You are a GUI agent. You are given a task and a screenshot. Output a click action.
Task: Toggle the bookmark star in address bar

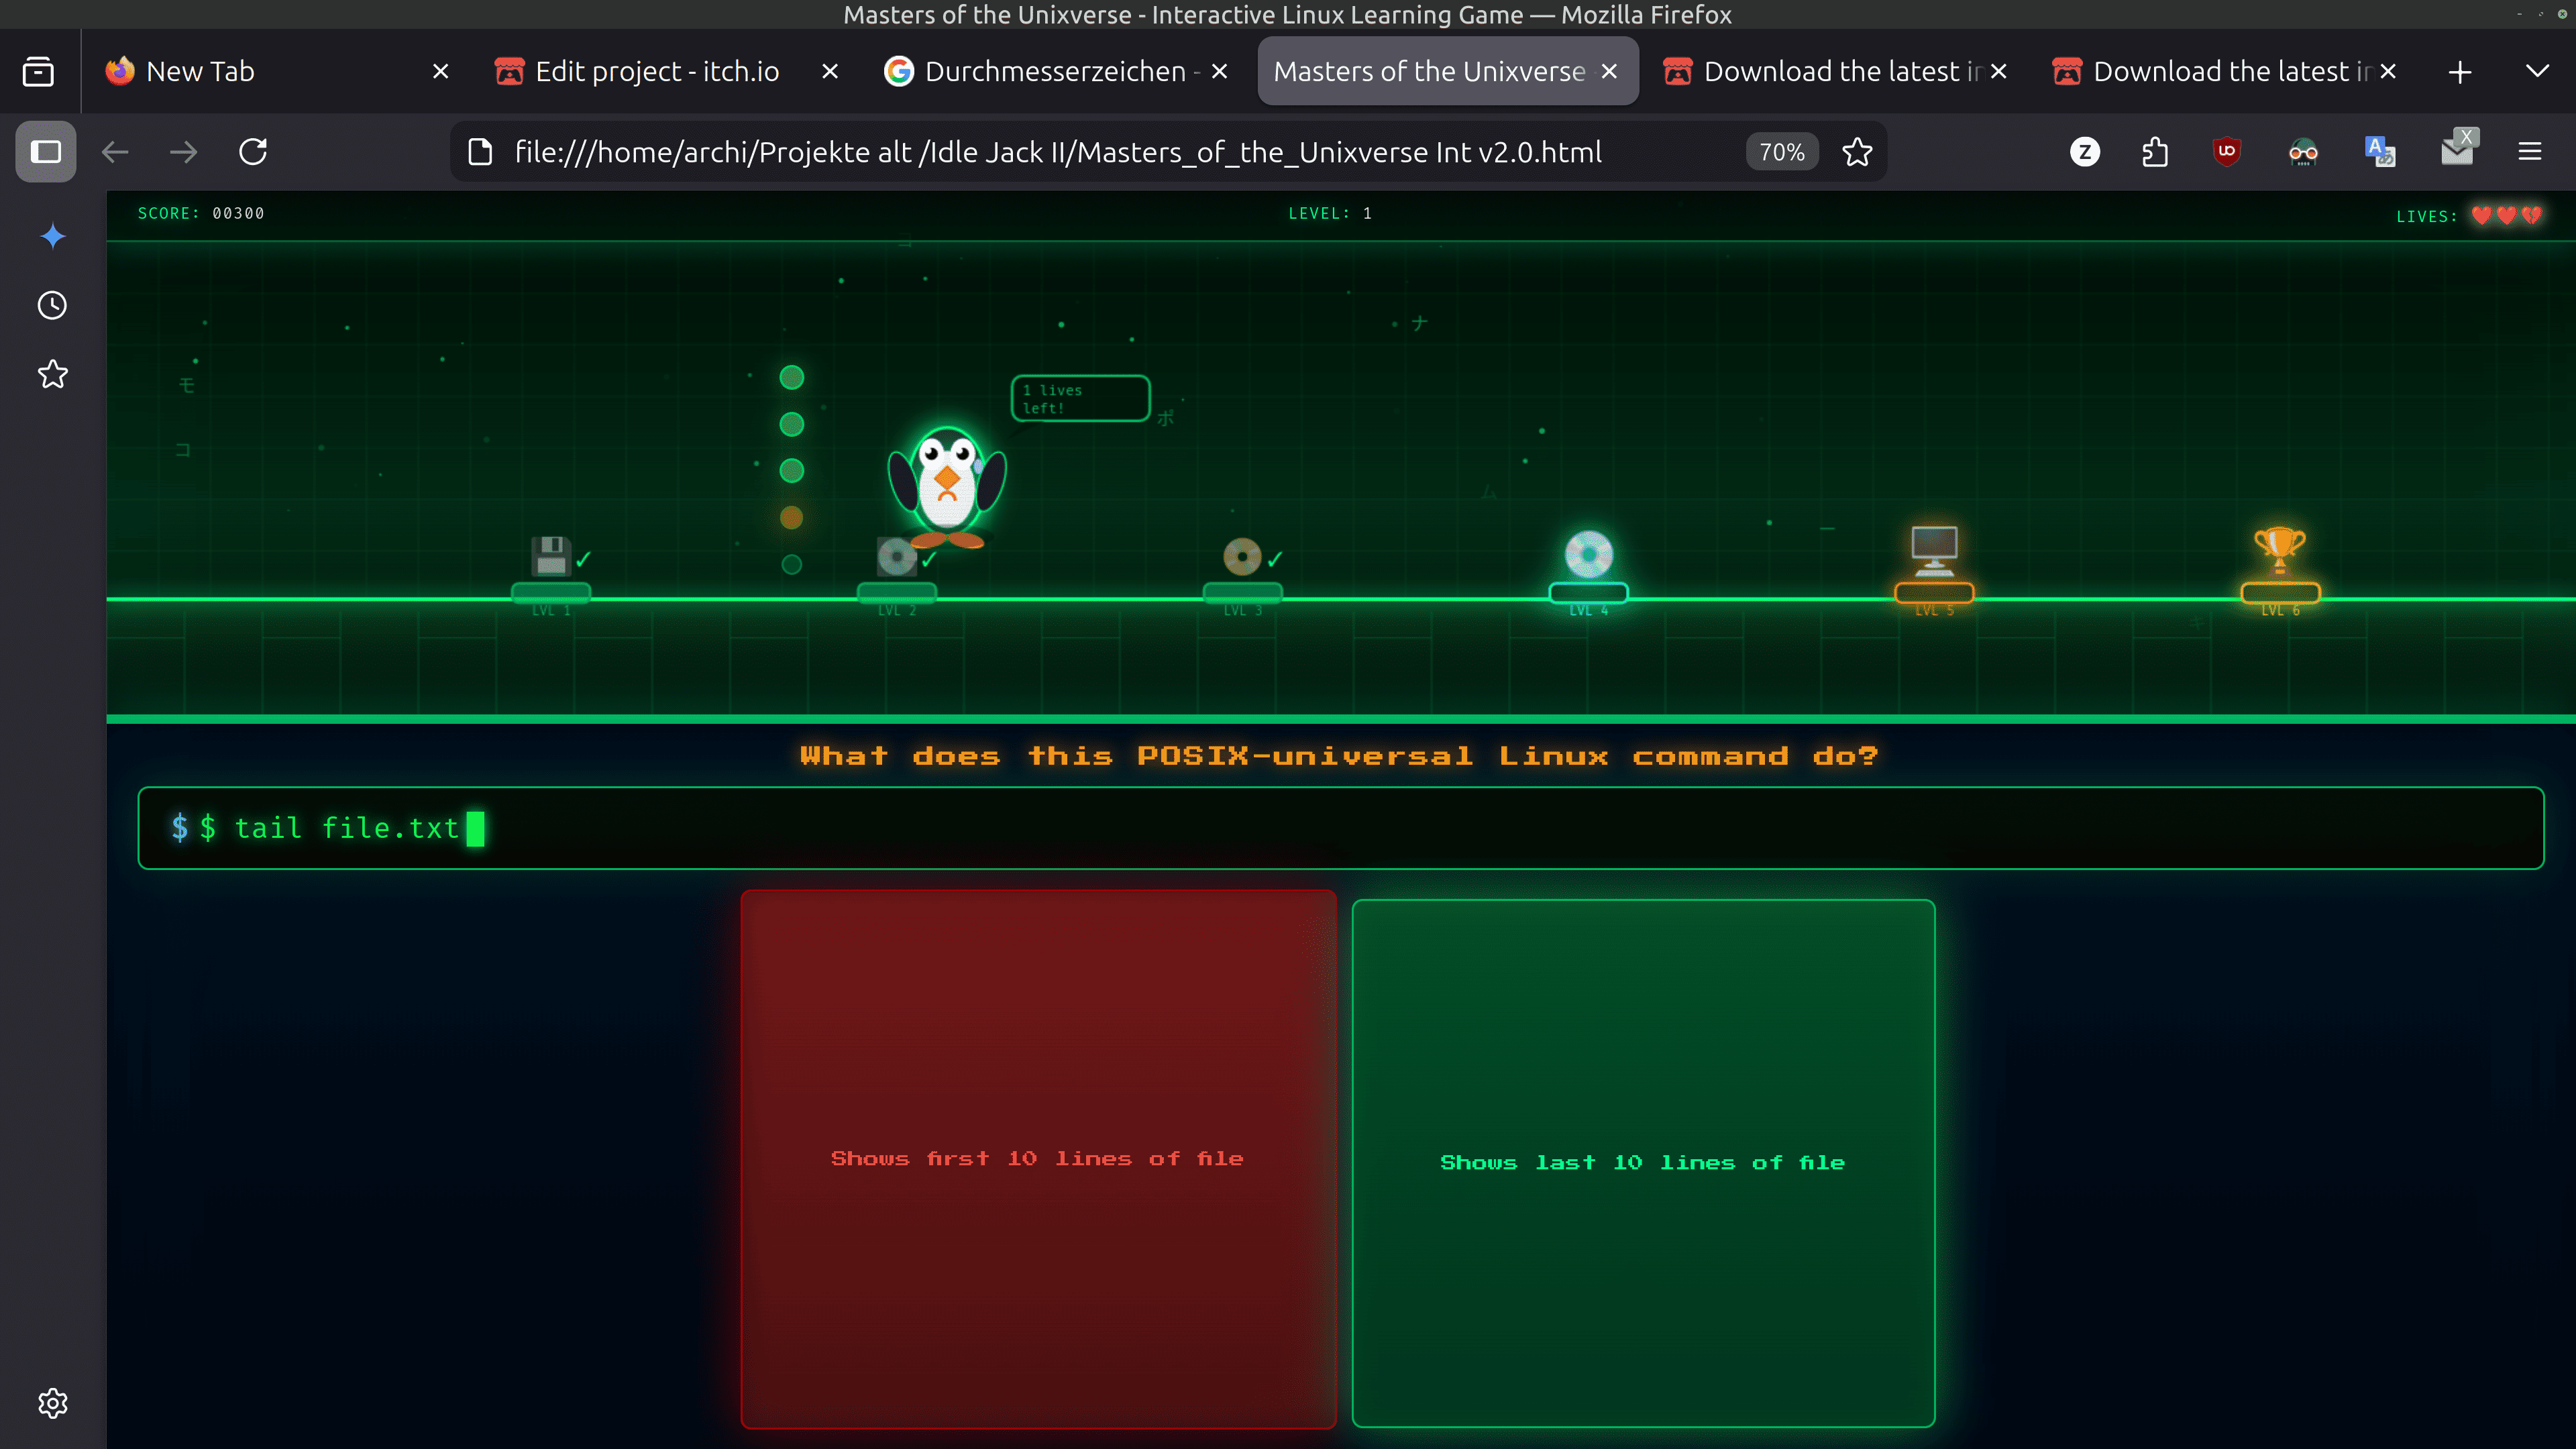[1857, 151]
